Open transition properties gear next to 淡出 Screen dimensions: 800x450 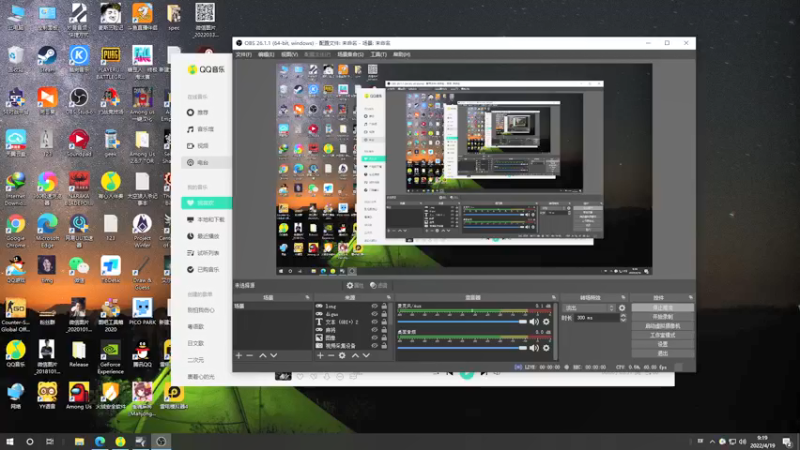(622, 308)
